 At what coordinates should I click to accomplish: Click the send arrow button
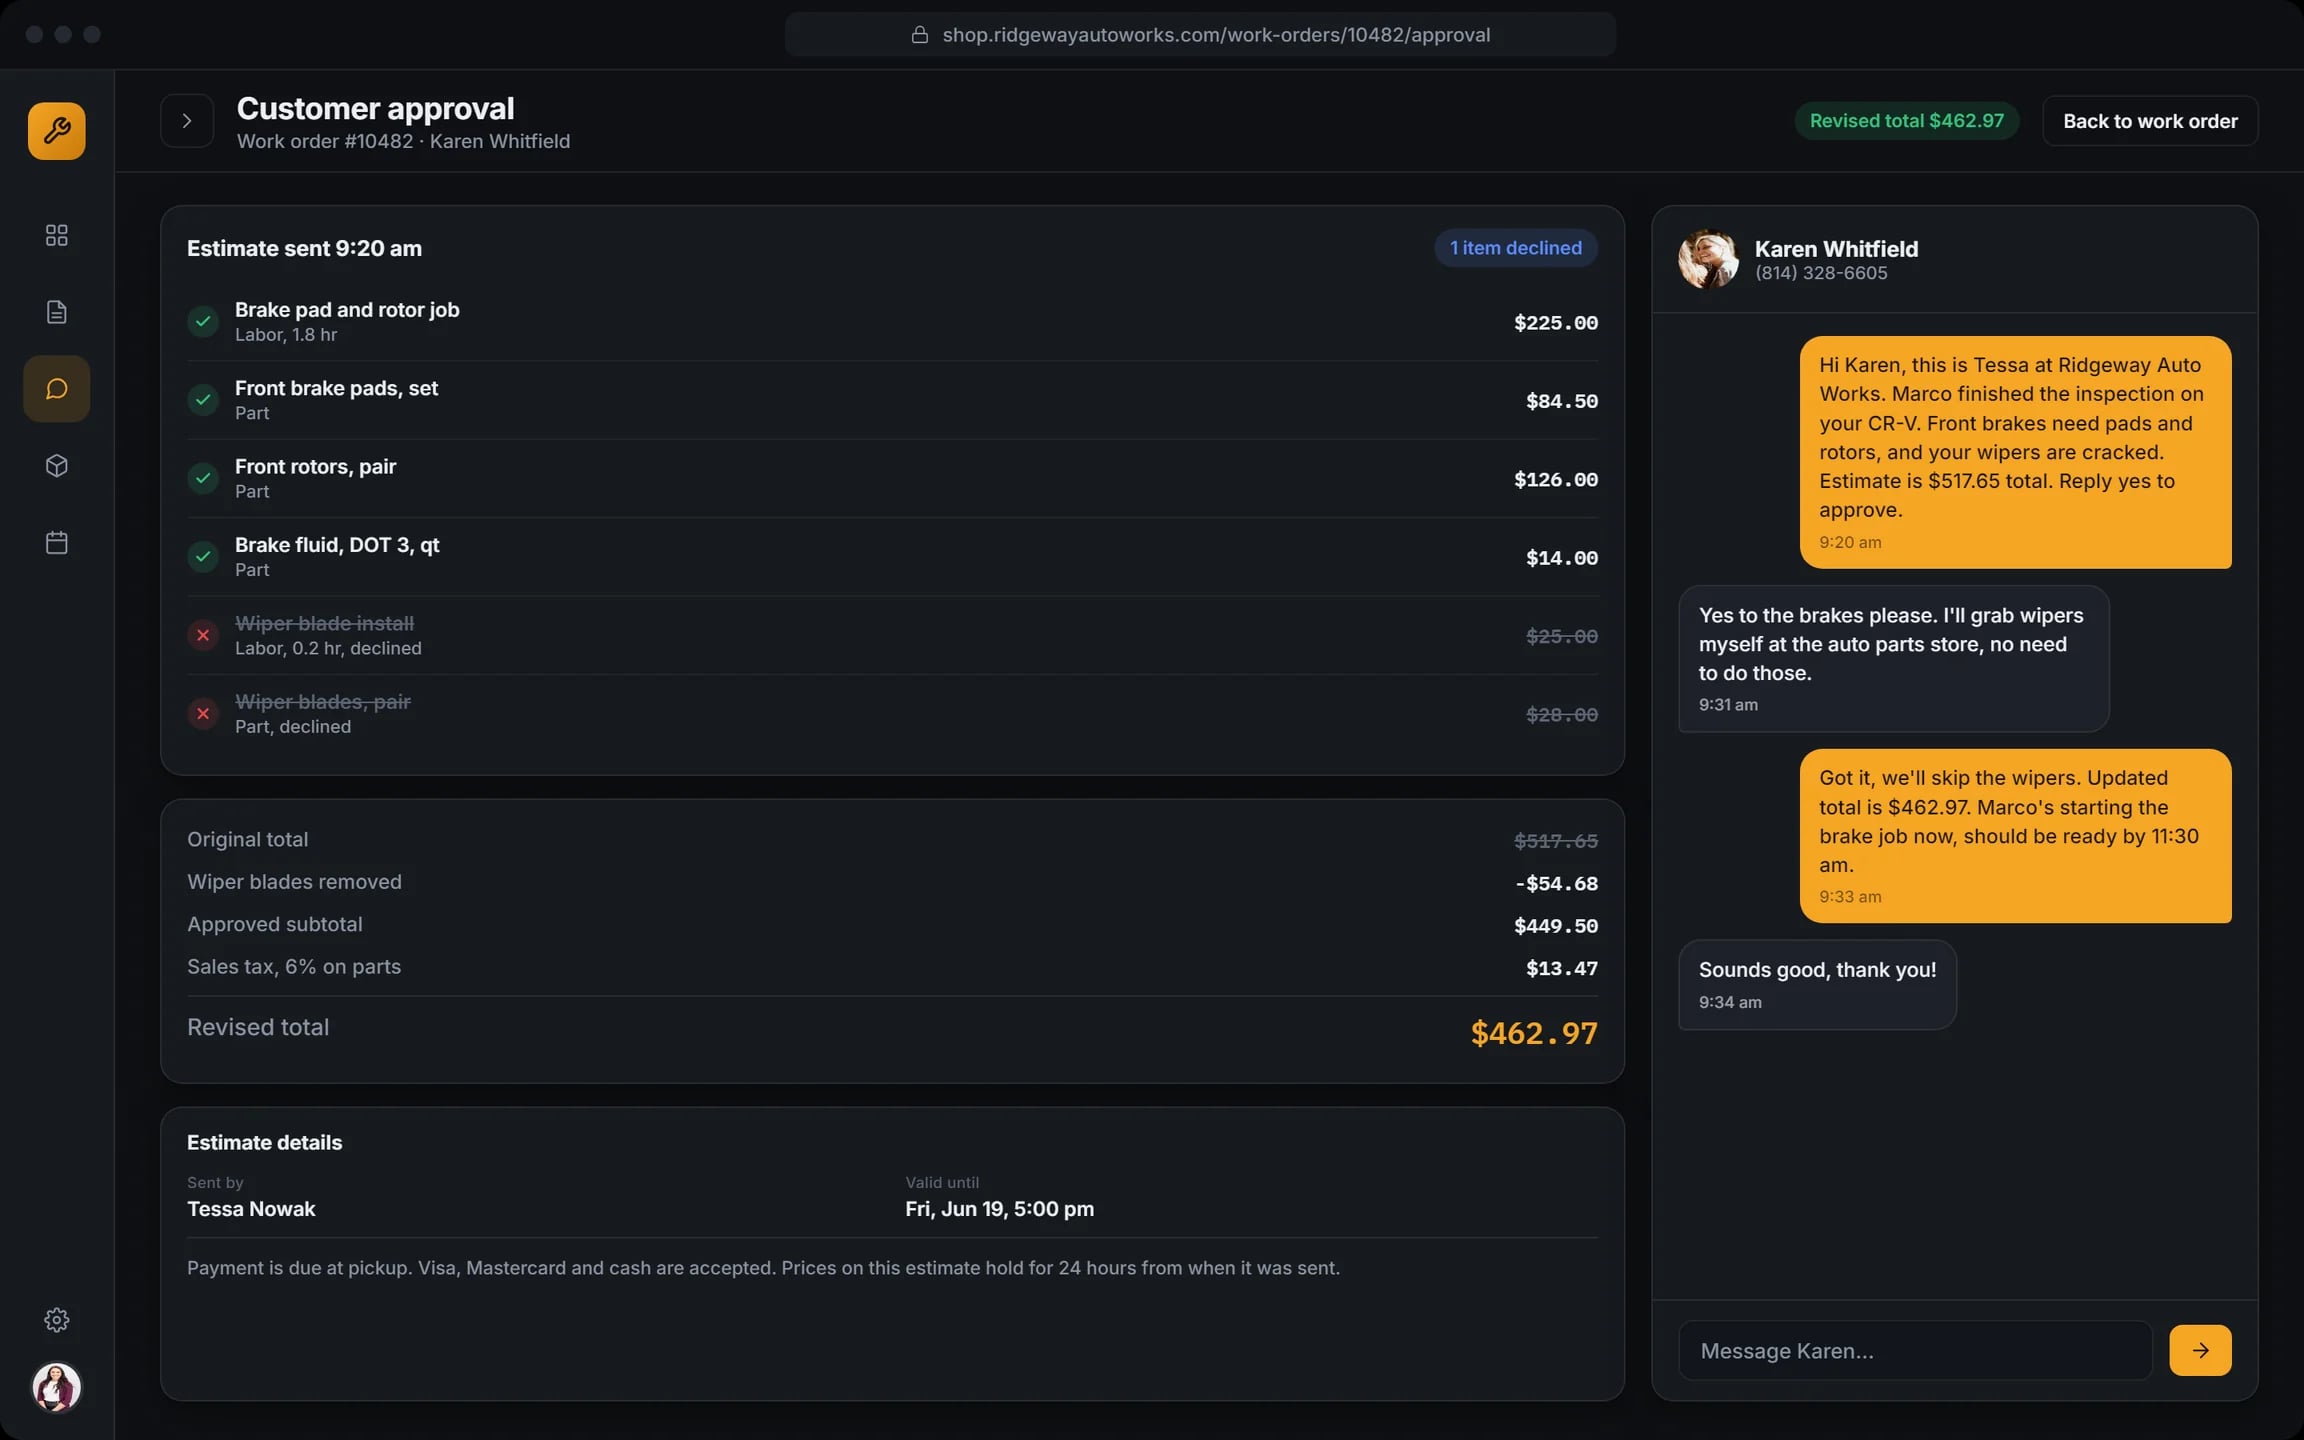[2200, 1351]
